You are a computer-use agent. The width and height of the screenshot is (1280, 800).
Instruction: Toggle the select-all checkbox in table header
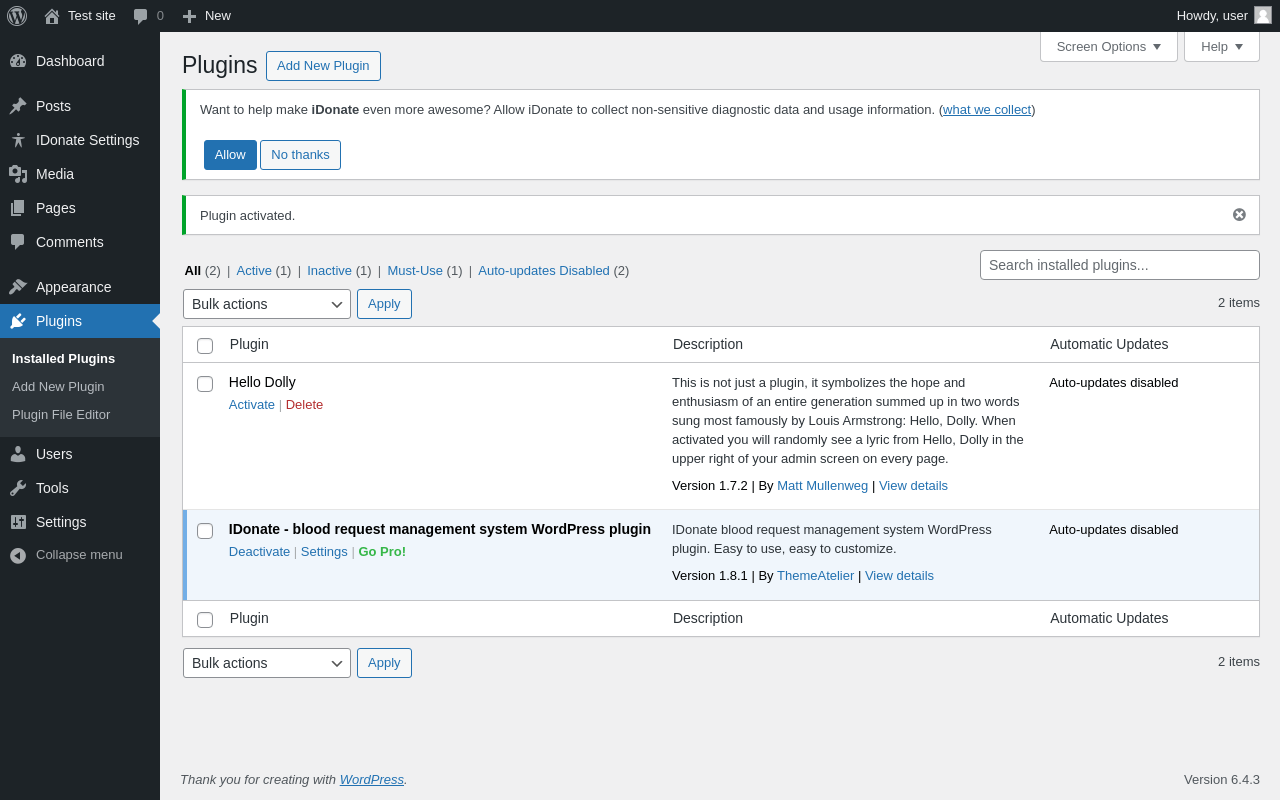click(x=205, y=346)
